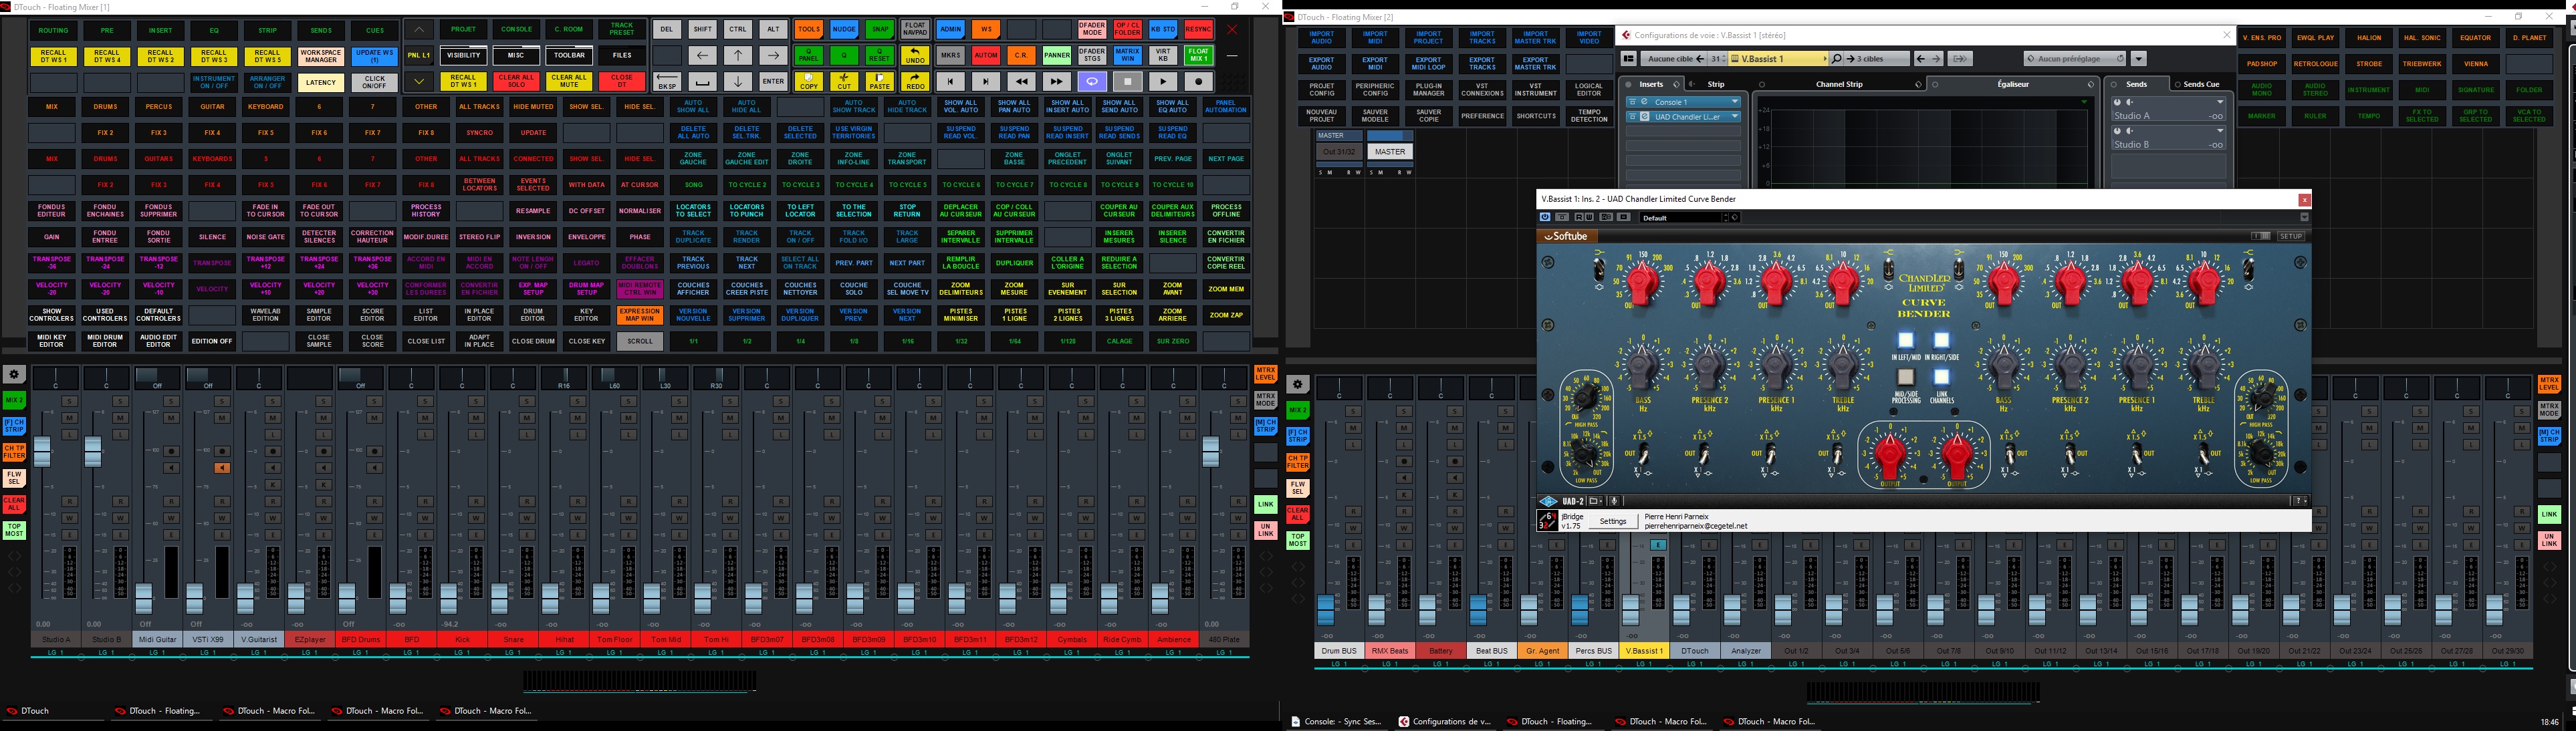The height and width of the screenshot is (731, 2576).
Task: Click RESYNC button in top panel
Action: point(1198,30)
